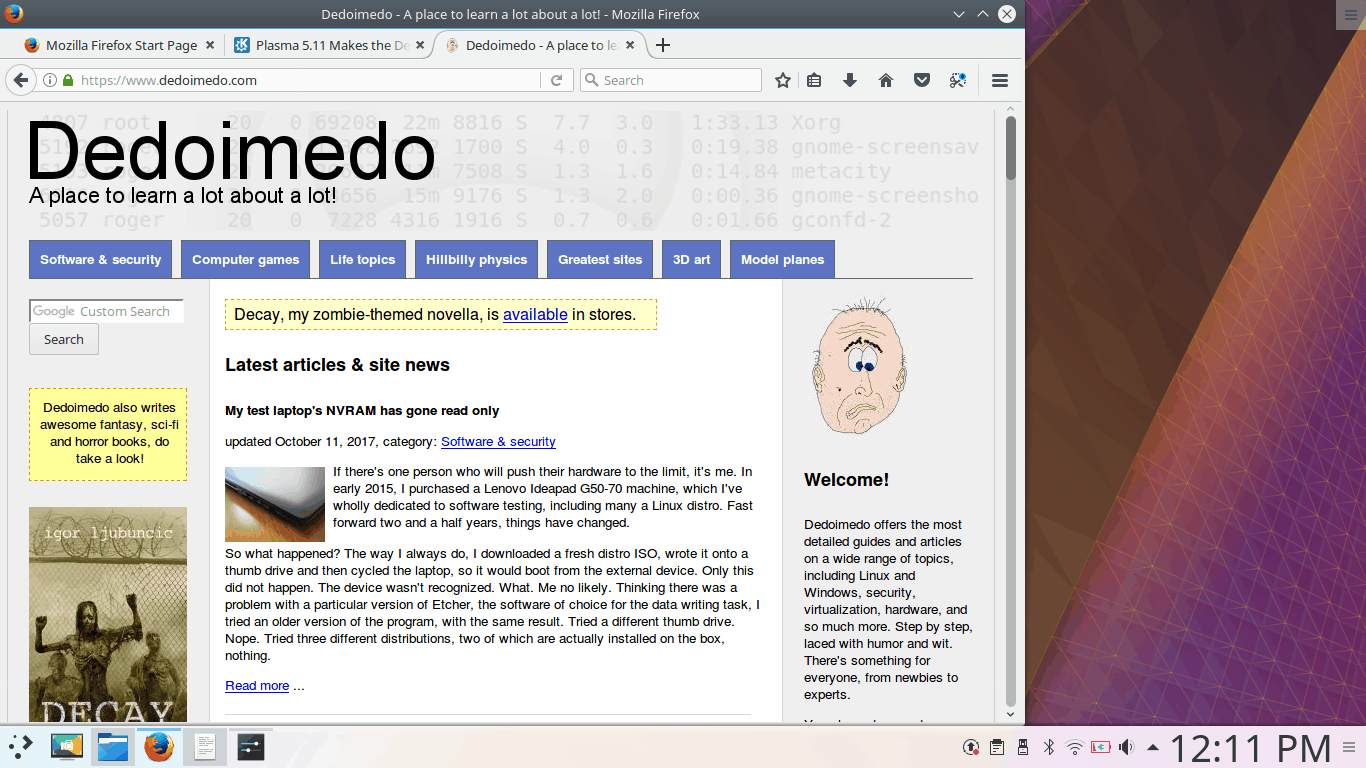The height and width of the screenshot is (768, 1366).
Task: Close the Plasma 5.11 tab
Action: [x=420, y=45]
